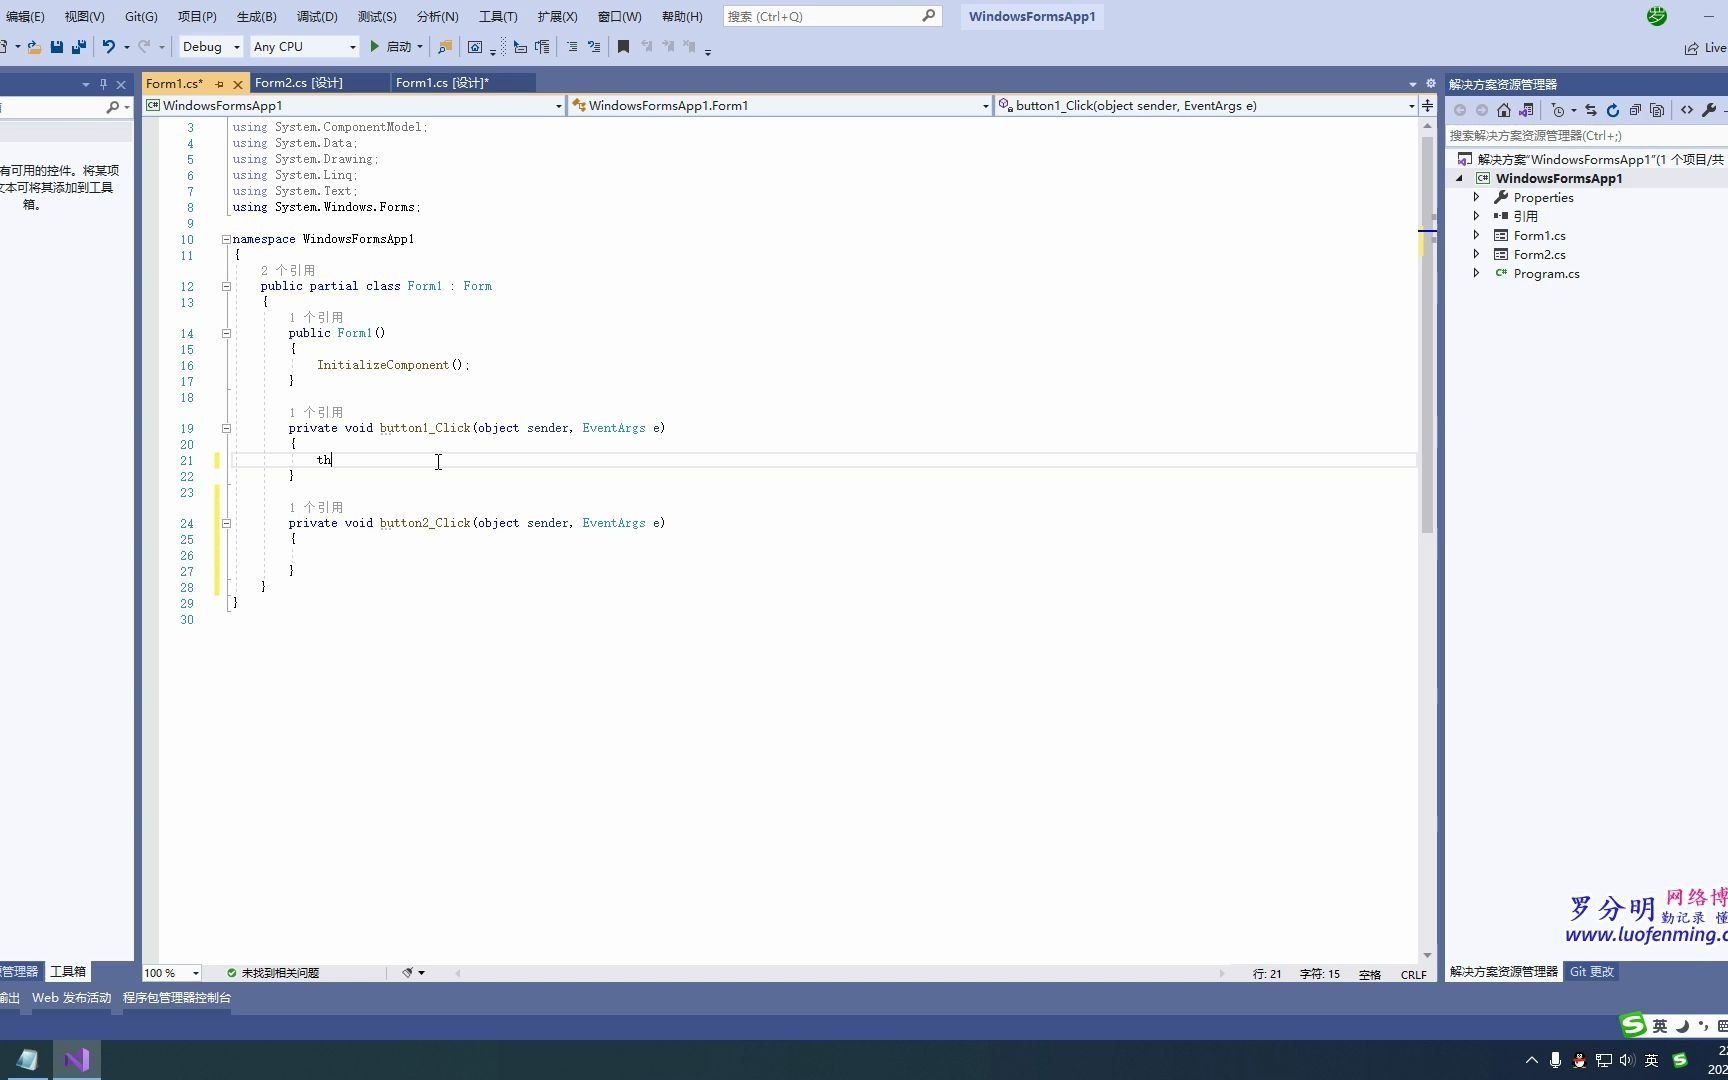The image size is (1728, 1080).
Task: Expand the Properties node in Solution Explorer
Action: [x=1477, y=197]
